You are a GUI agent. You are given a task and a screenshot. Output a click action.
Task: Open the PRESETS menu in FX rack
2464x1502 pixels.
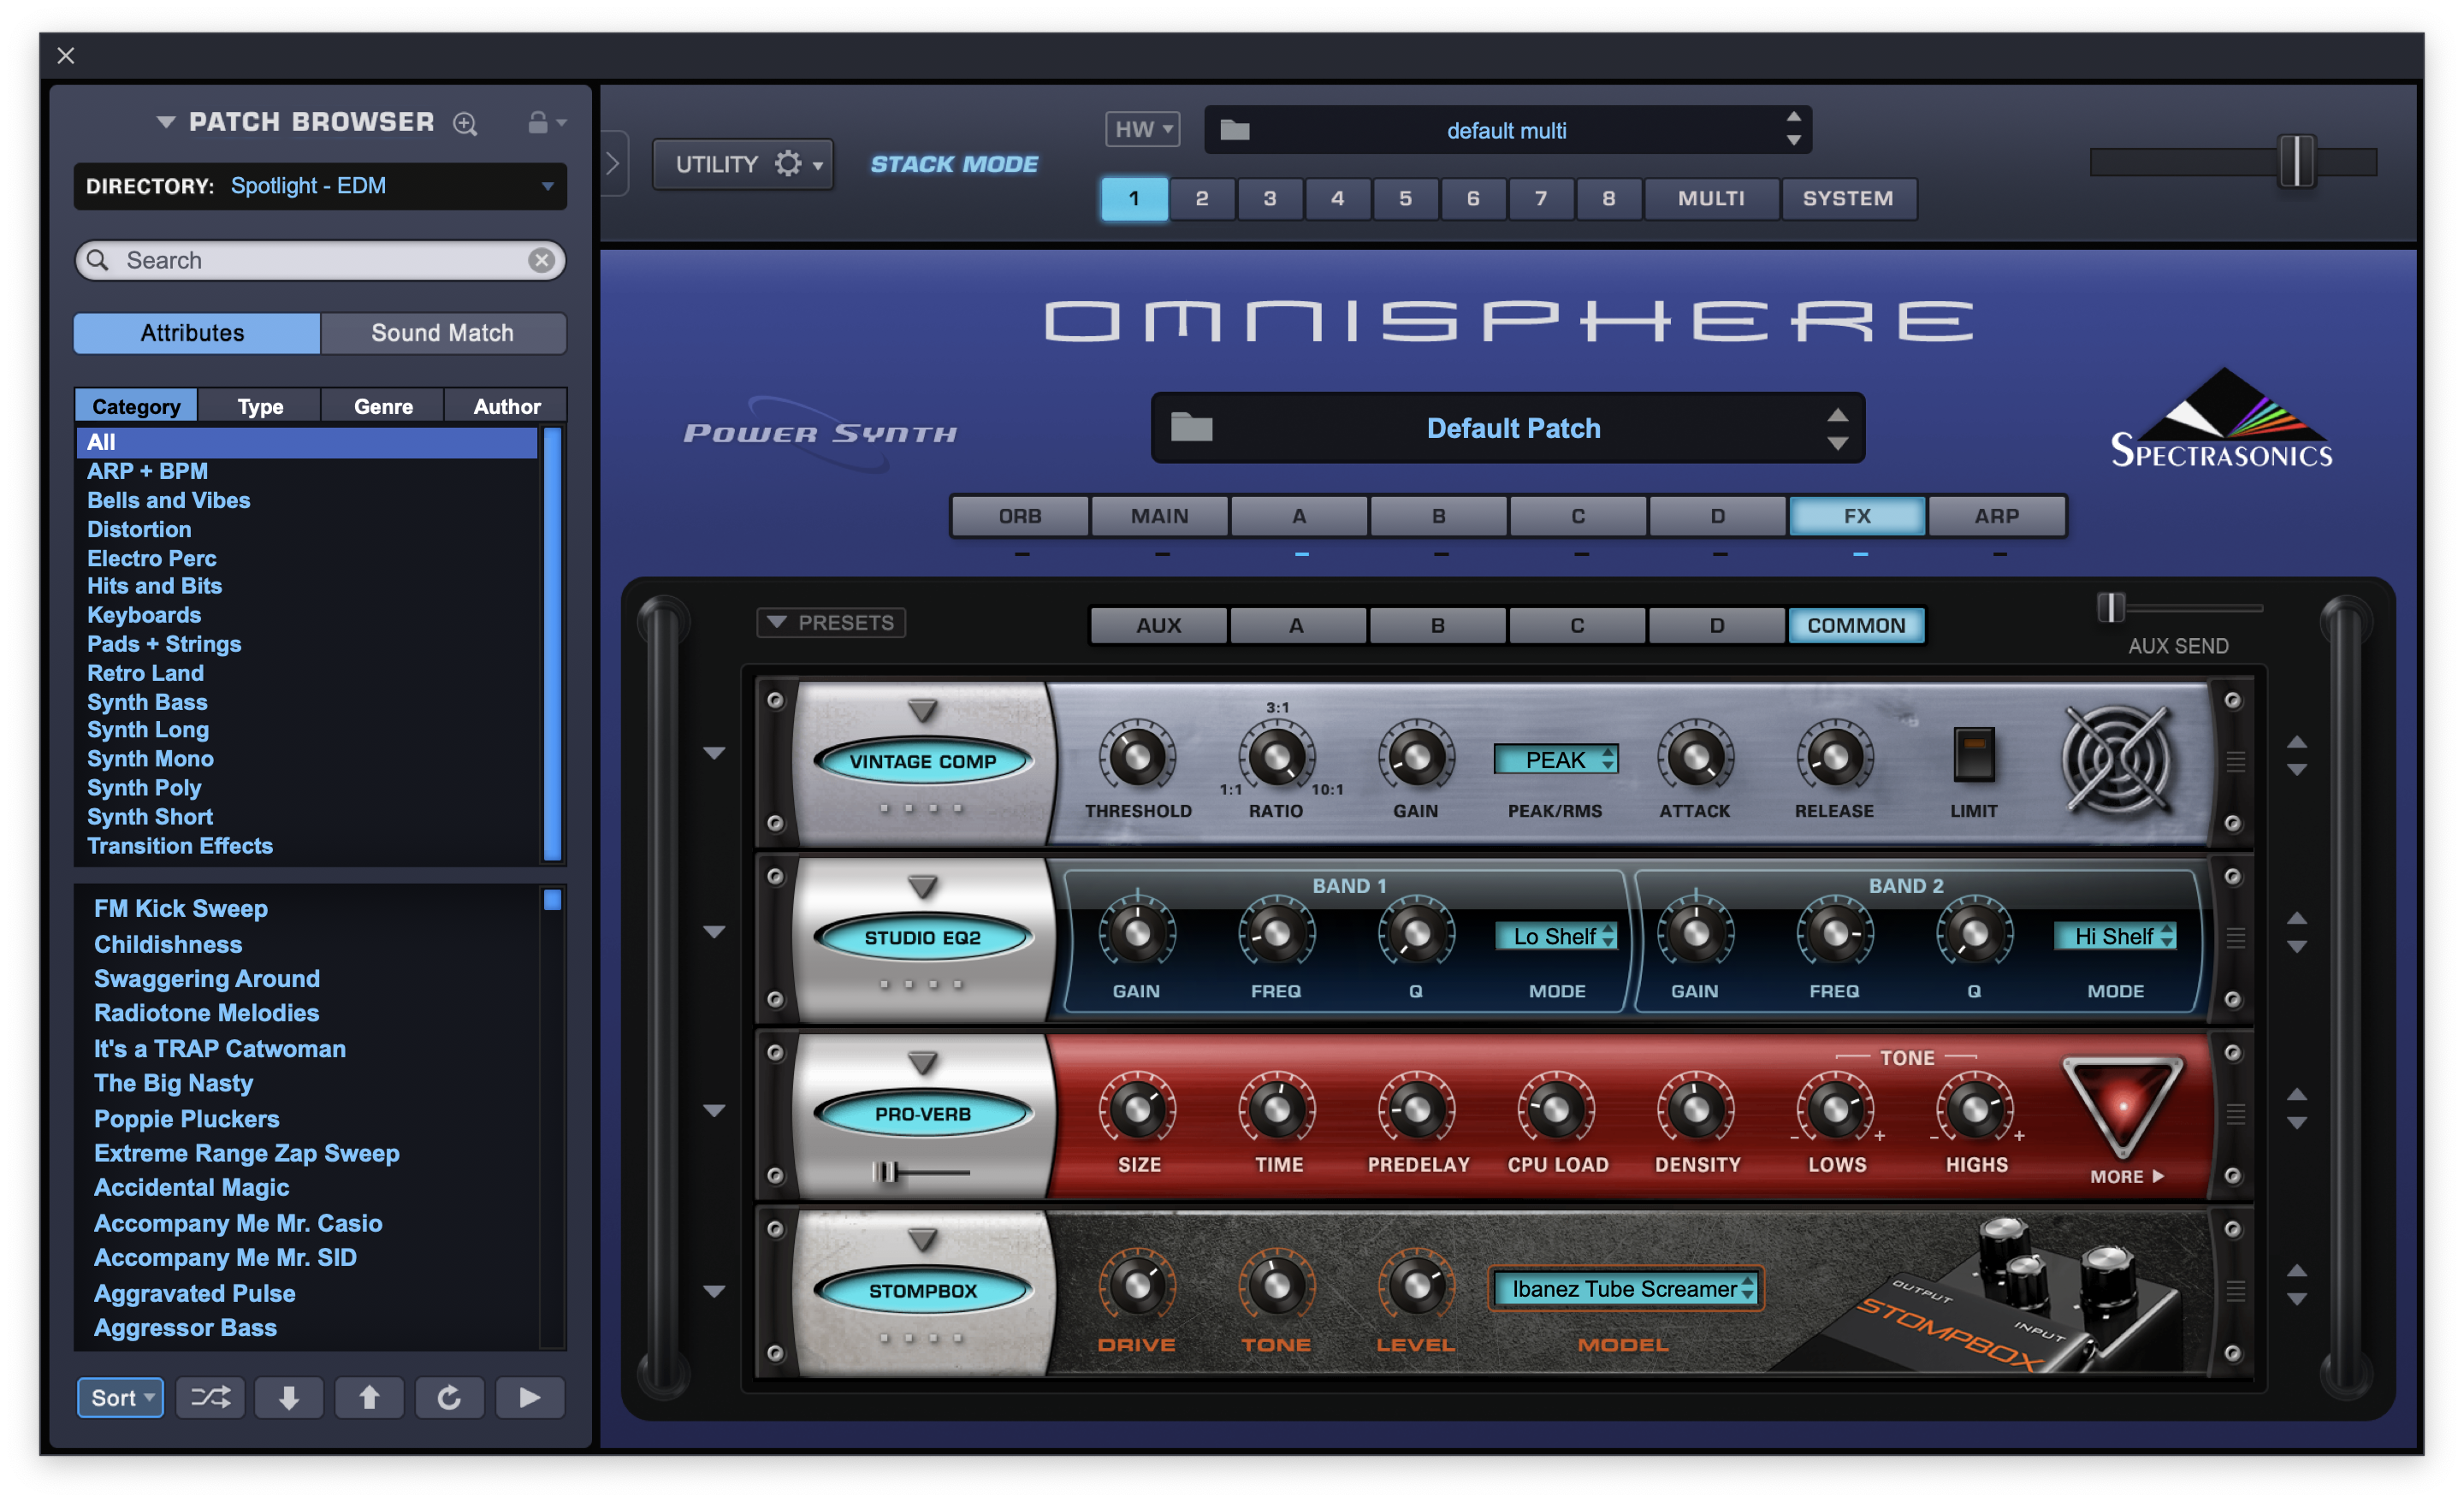click(831, 623)
